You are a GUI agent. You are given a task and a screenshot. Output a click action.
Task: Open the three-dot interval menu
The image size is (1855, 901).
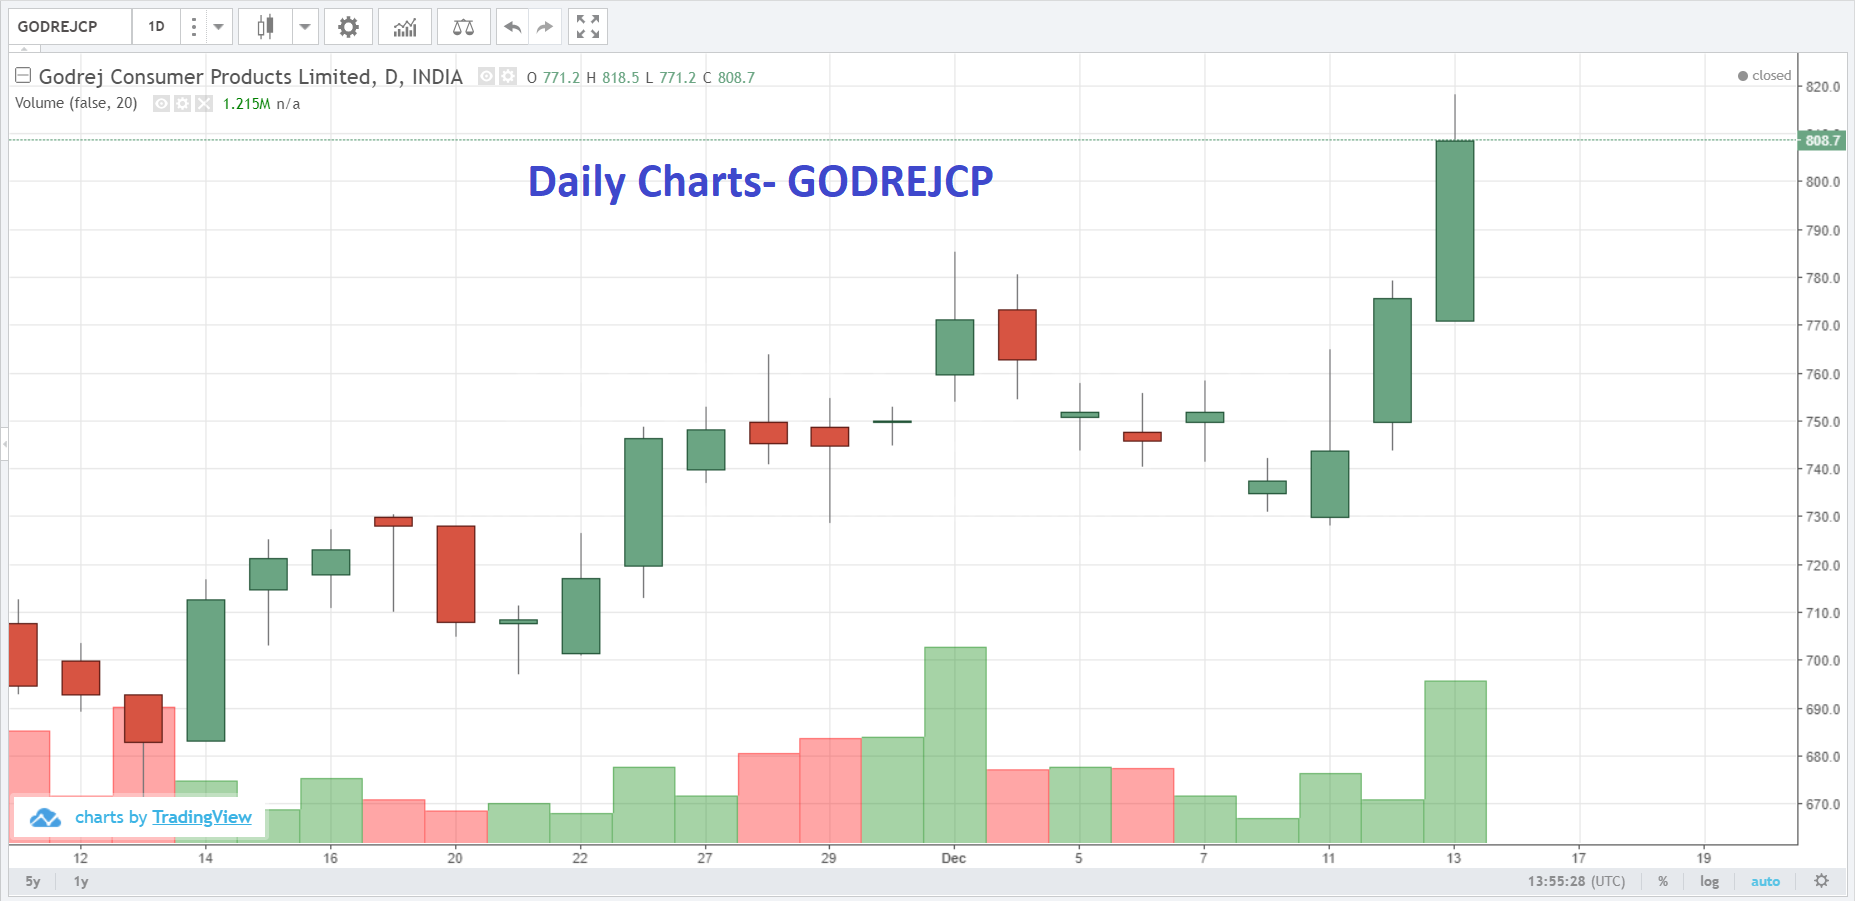[x=194, y=27]
